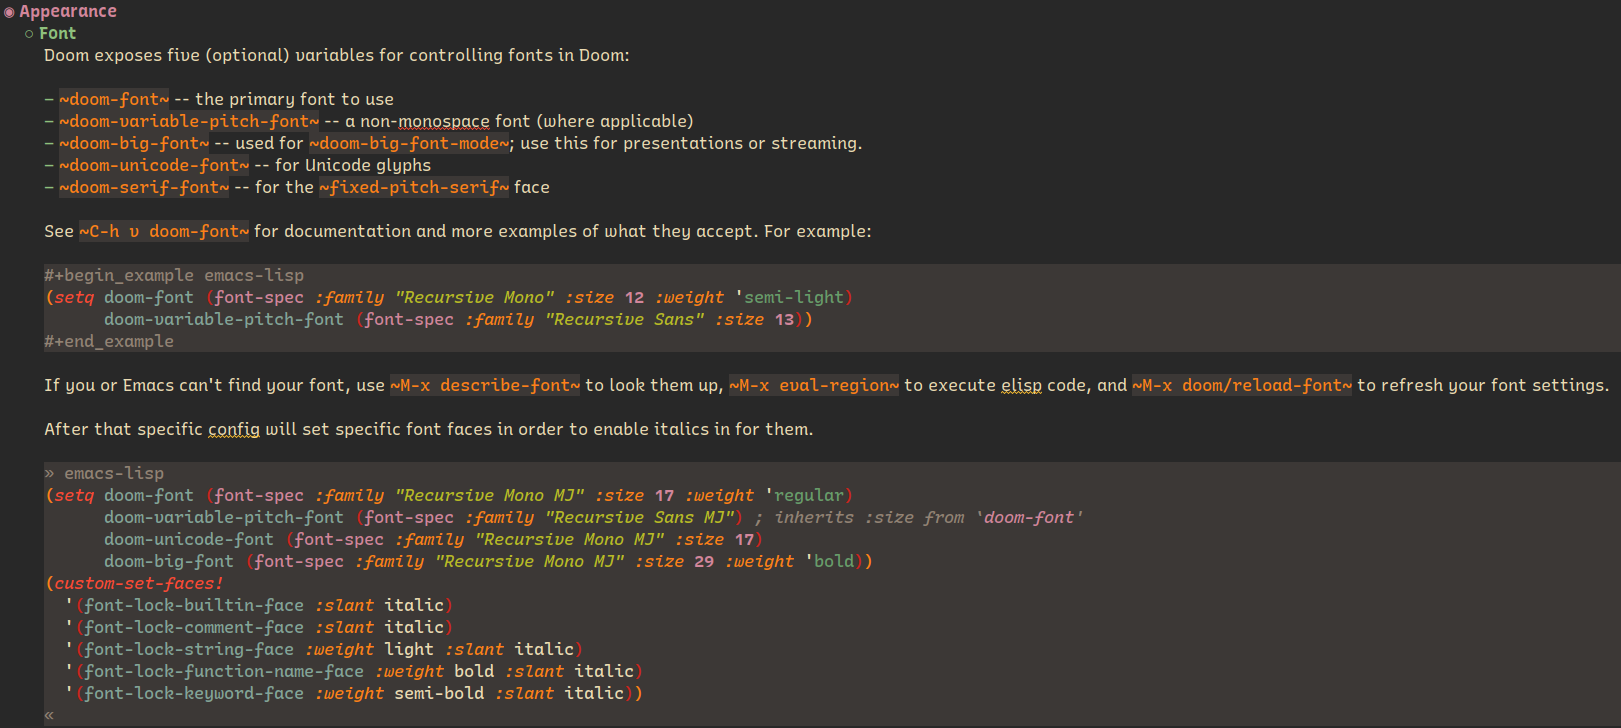
Task: Click ~M-x eval-region~ command text
Action: (814, 385)
